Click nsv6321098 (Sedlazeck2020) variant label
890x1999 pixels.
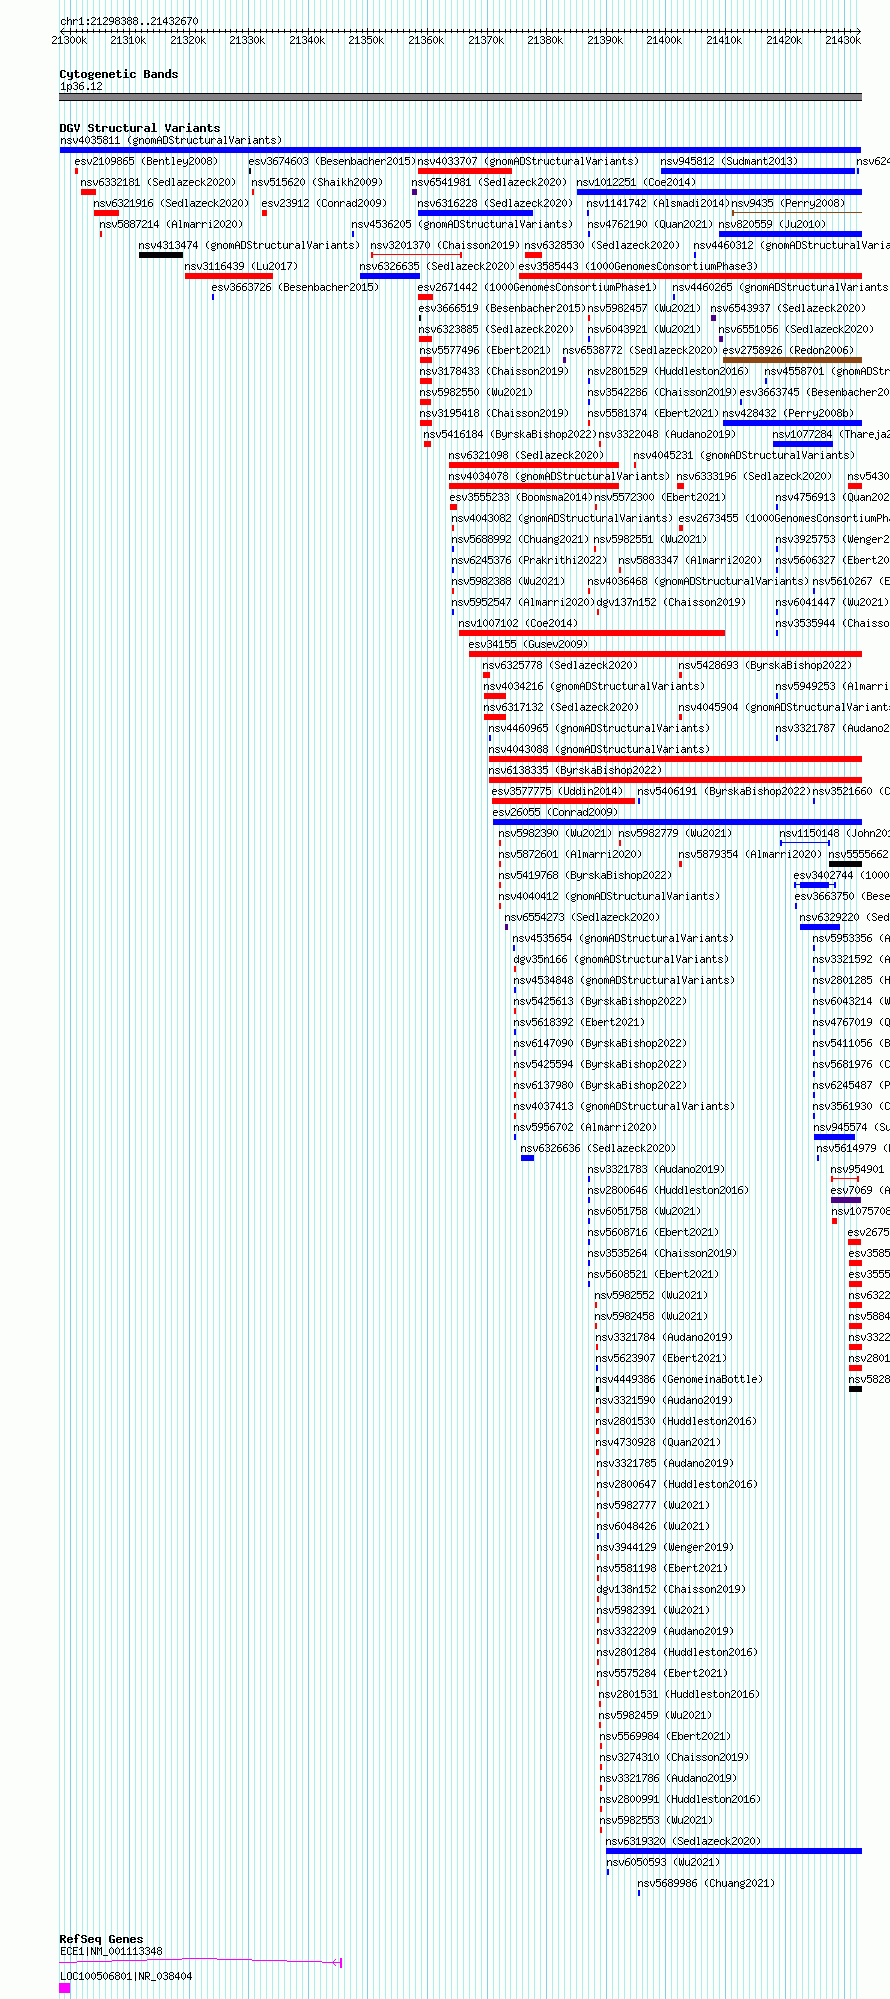point(526,456)
